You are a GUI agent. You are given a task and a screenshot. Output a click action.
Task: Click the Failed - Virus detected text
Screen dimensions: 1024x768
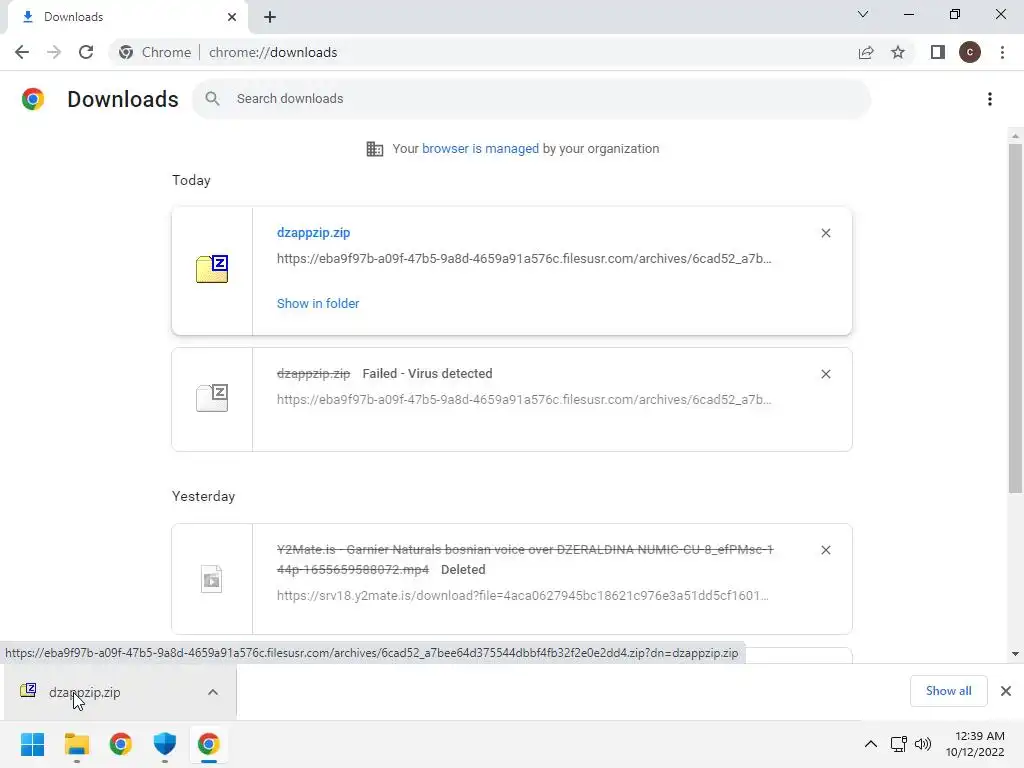(427, 374)
